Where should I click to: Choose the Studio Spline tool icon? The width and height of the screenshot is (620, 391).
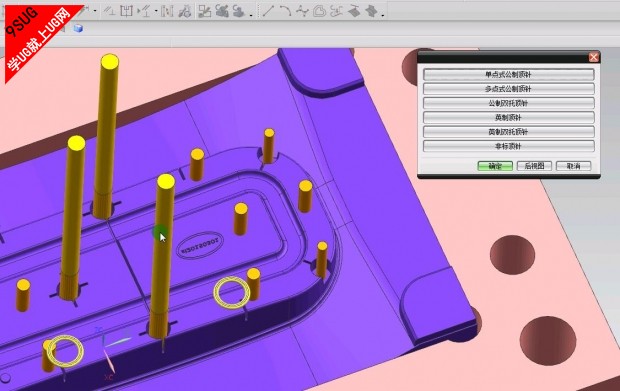(x=302, y=11)
